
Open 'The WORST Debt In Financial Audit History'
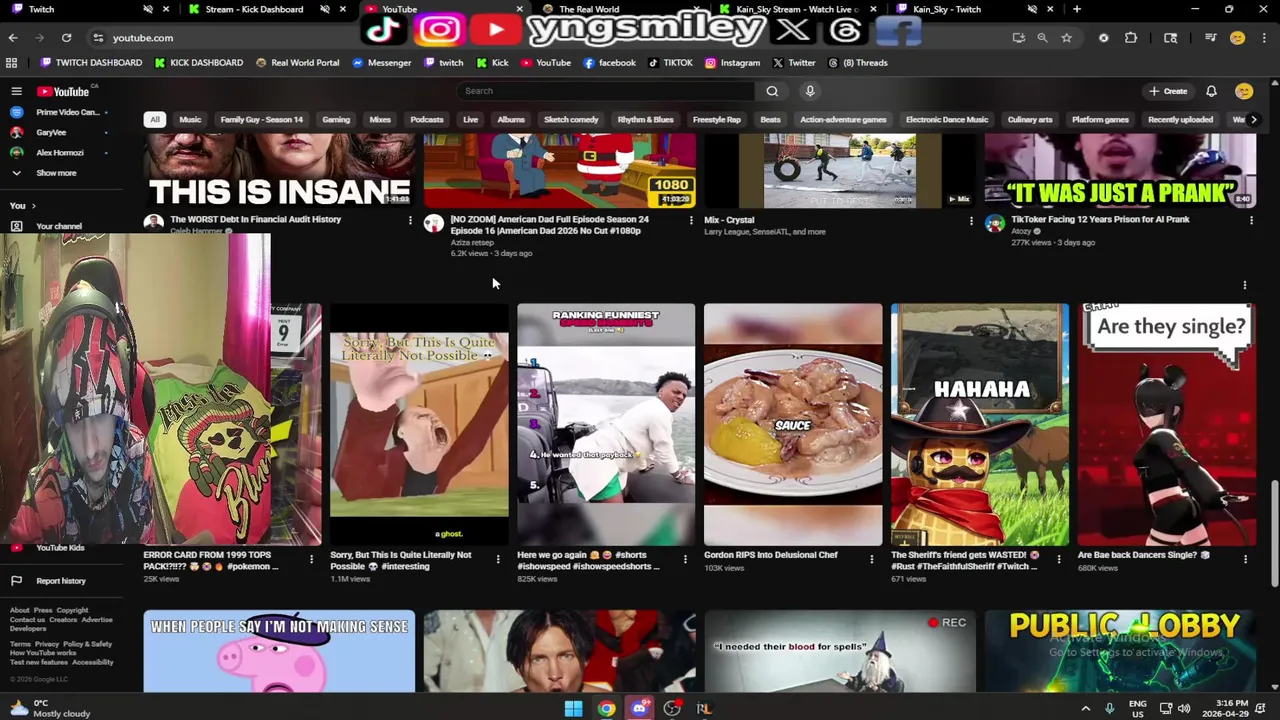(x=255, y=219)
